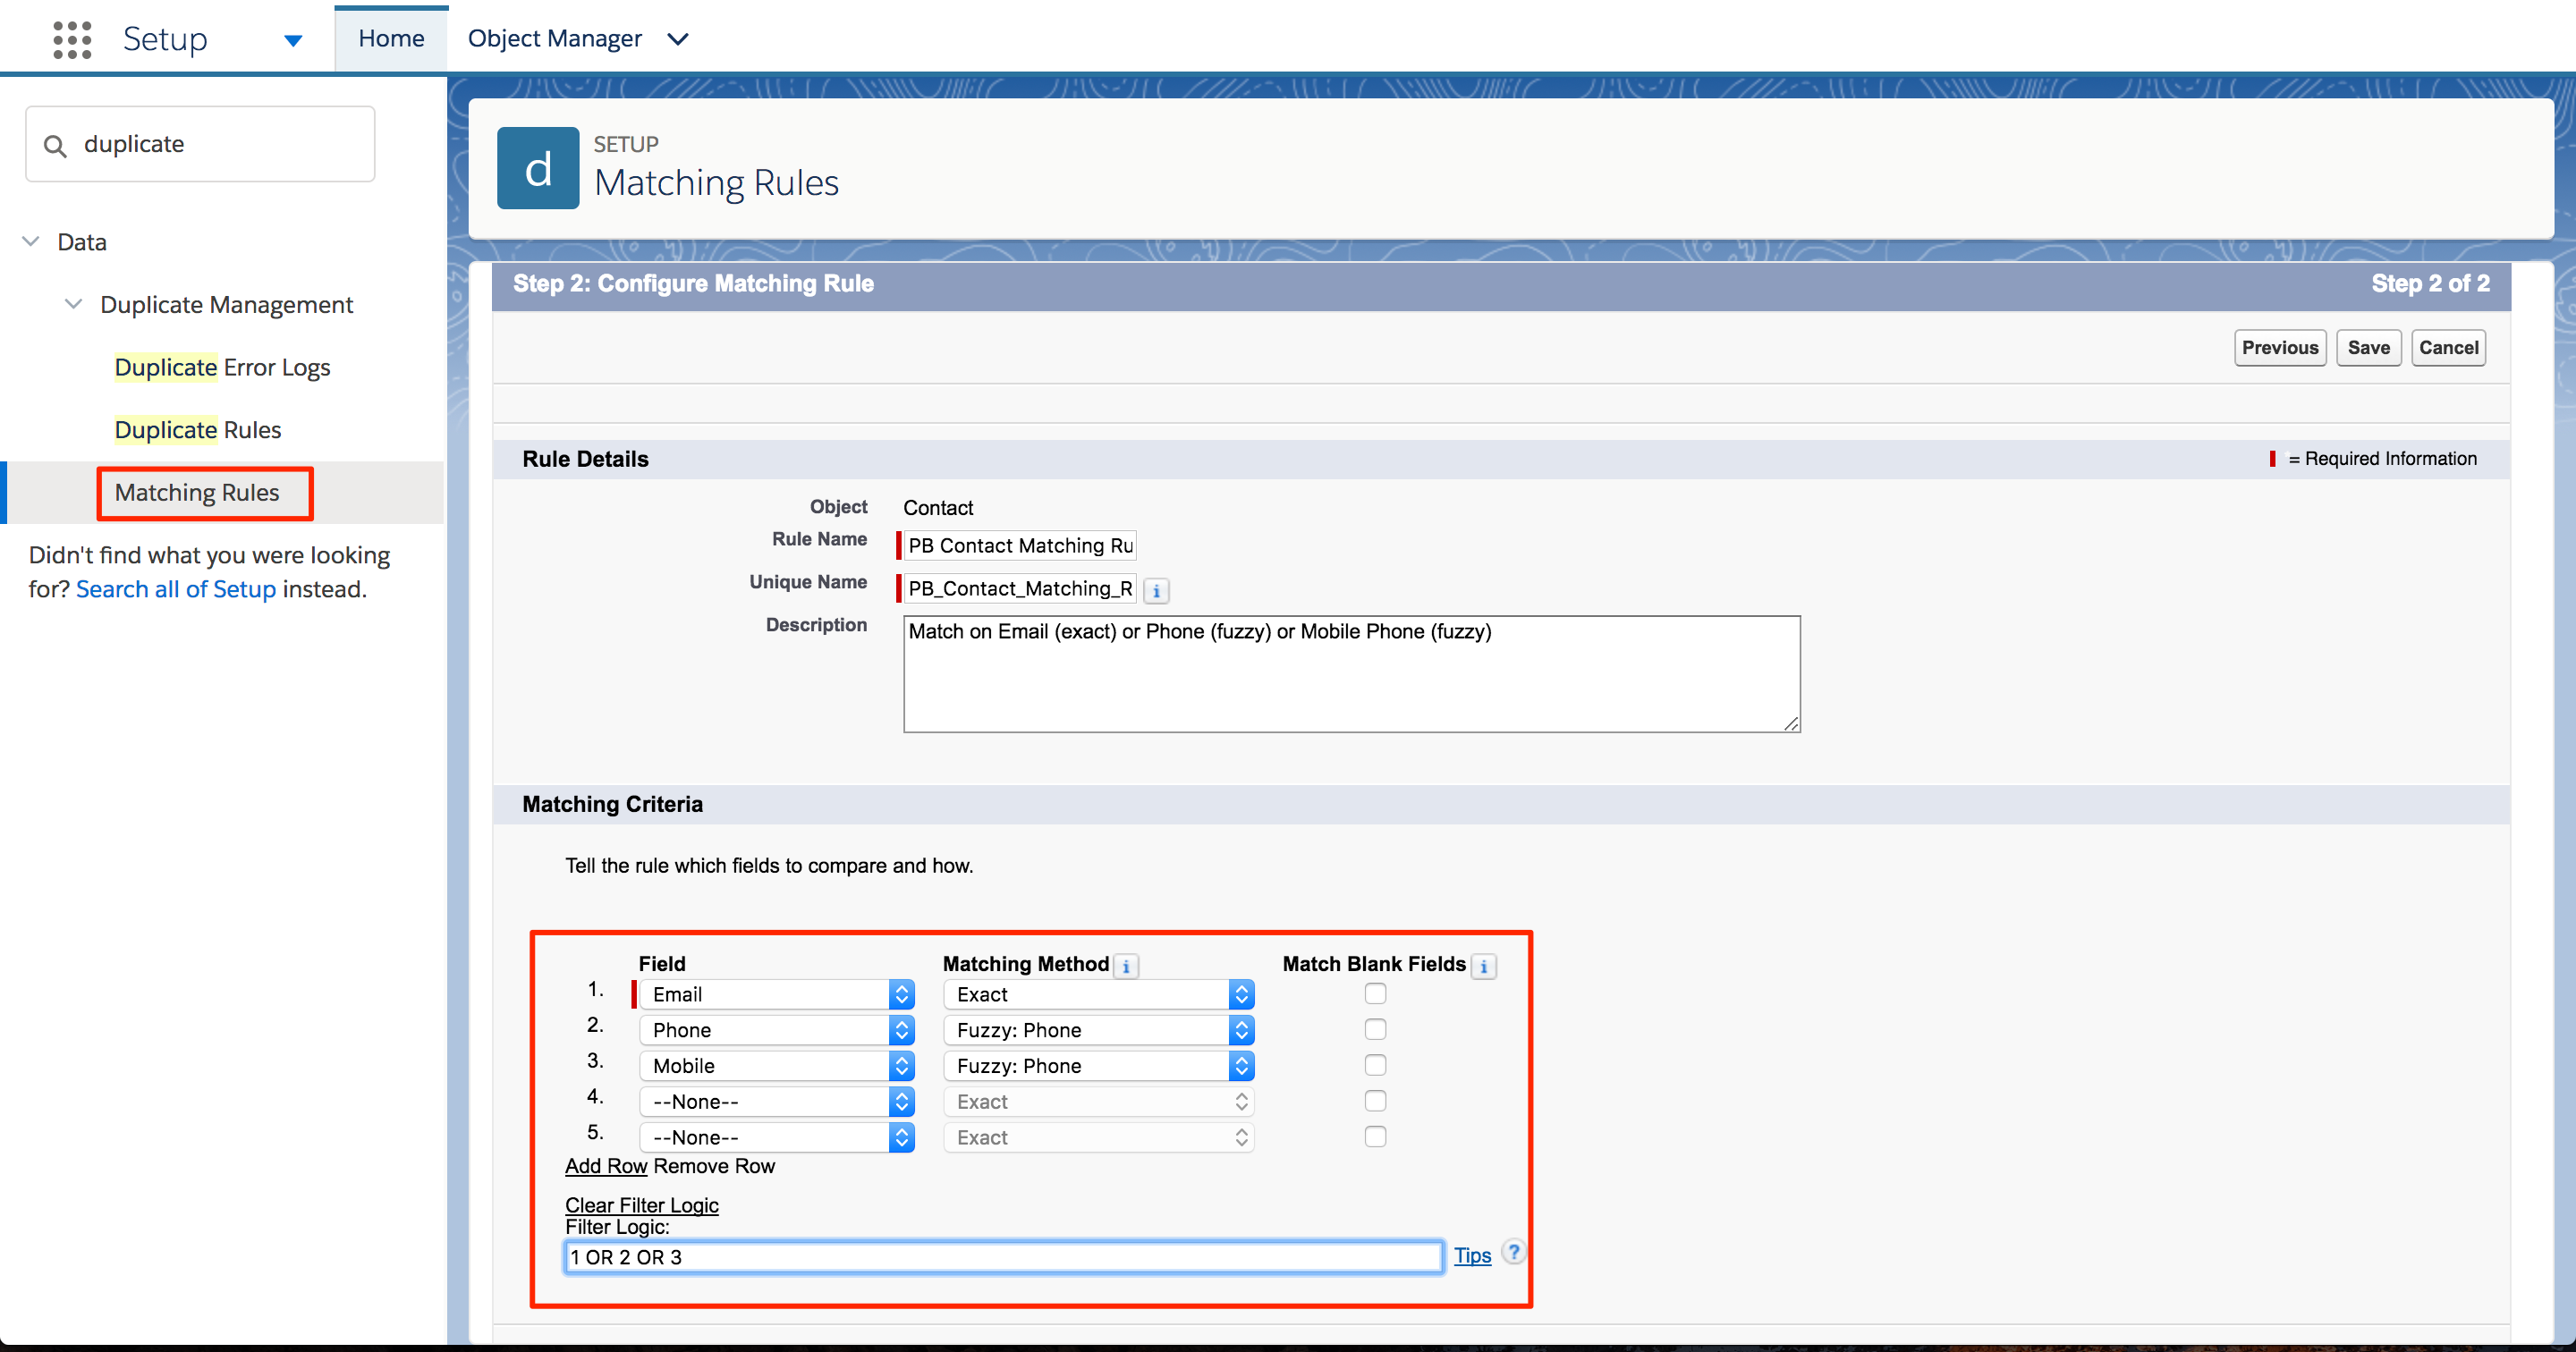
Task: Click the Unique Name info icon
Action: 1156,590
